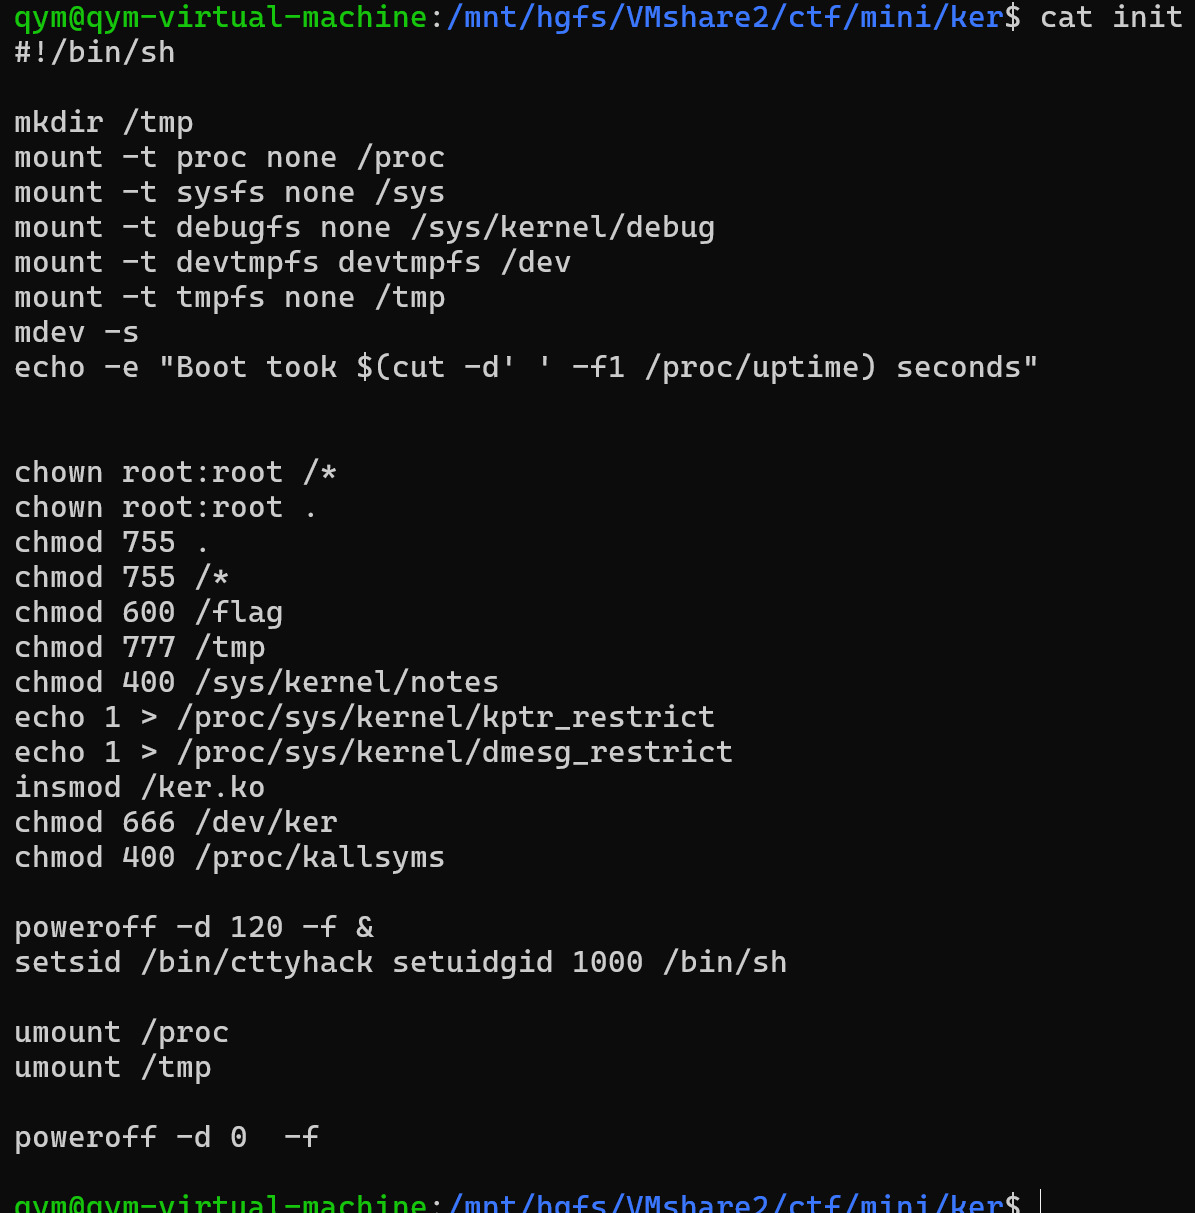Click the debugfs mount line
1195x1213 pixels.
click(365, 228)
